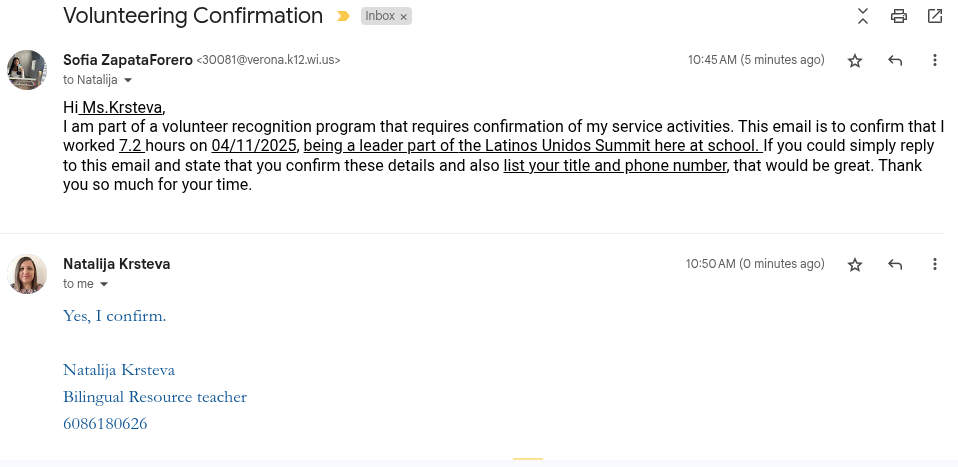The image size is (958, 467).
Task: Click Natalija Krsteva's profile picture
Action: 27,273
